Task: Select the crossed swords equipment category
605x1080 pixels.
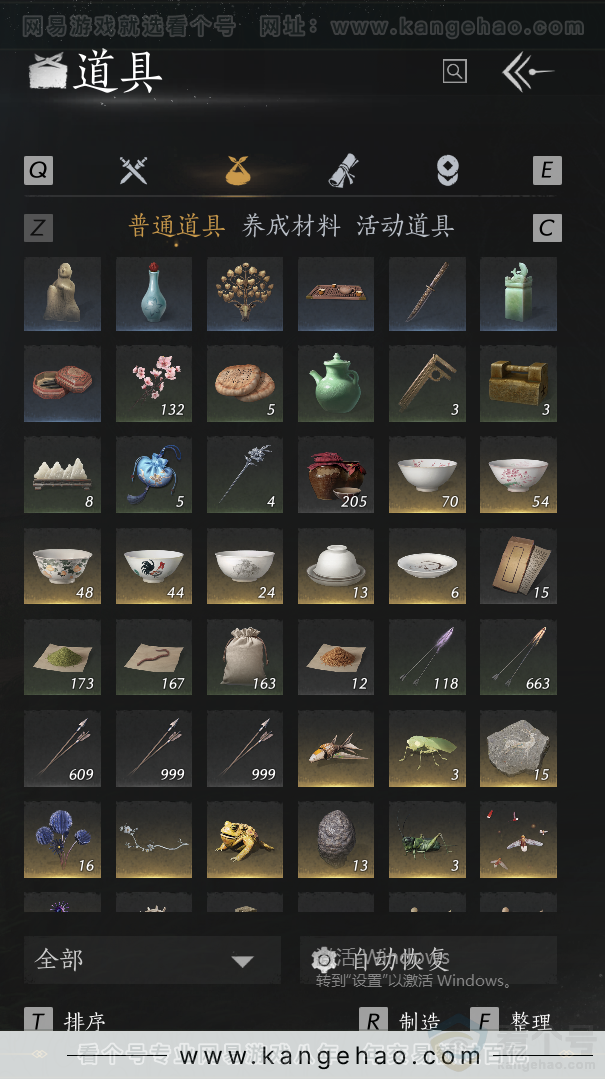Action: (x=133, y=170)
